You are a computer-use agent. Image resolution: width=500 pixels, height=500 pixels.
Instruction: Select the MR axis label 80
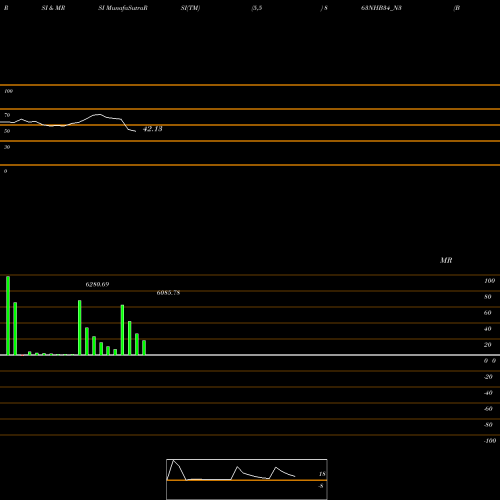coord(488,297)
